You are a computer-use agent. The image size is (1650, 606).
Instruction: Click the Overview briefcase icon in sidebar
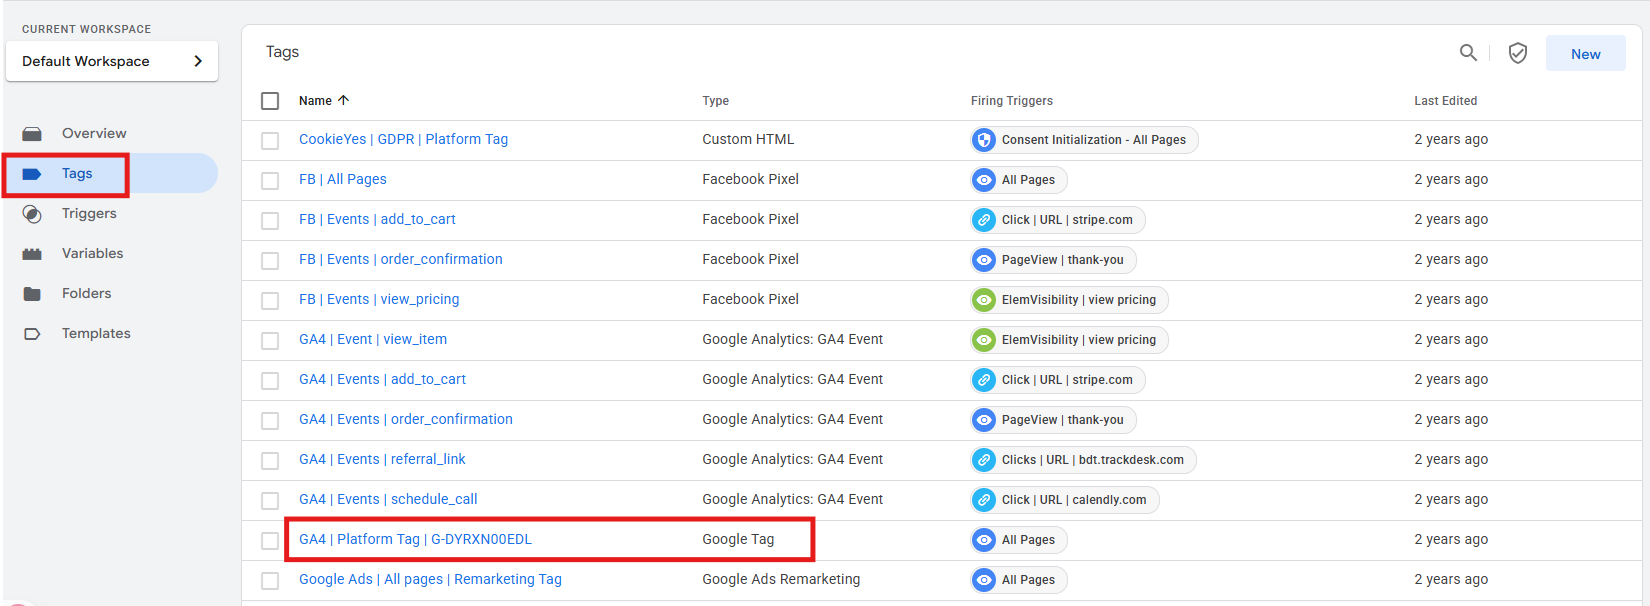tap(32, 134)
